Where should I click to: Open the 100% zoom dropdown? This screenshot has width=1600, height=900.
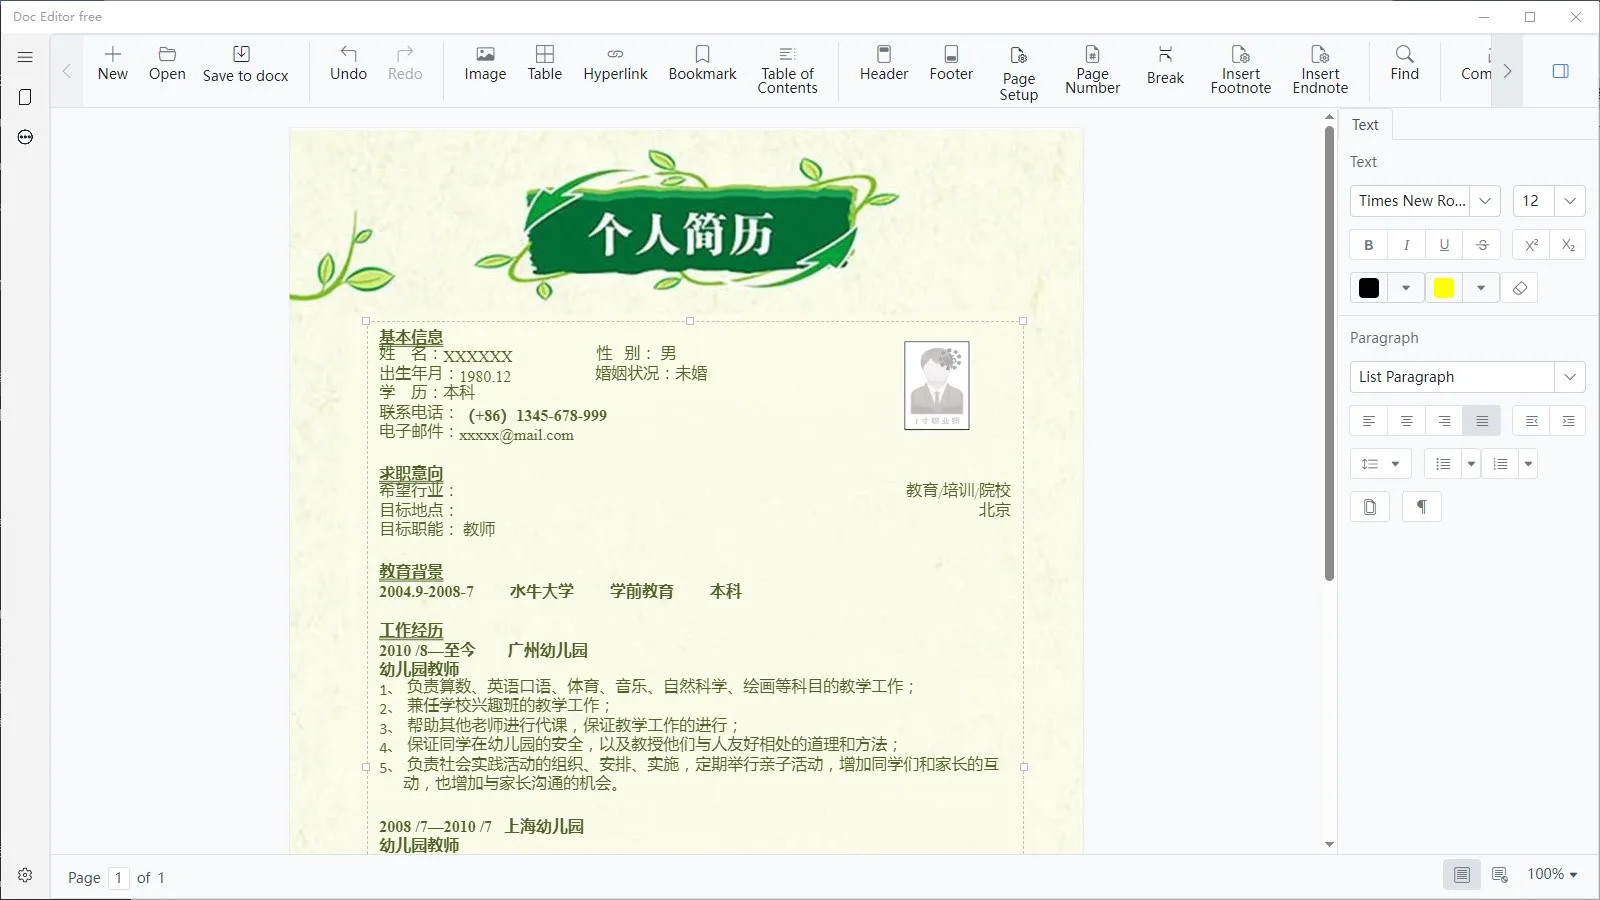pyautogui.click(x=1552, y=874)
